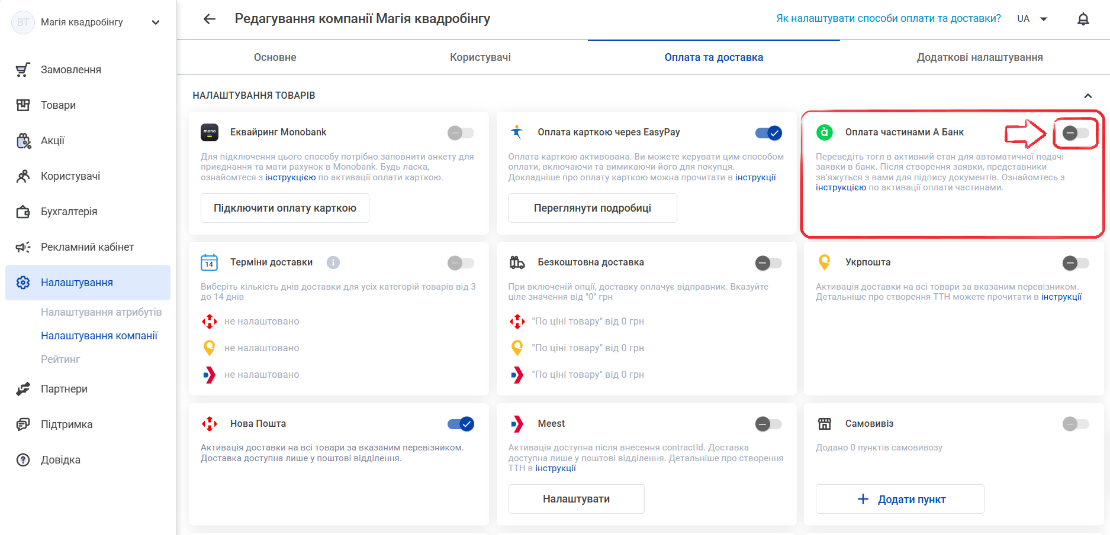Switch to the Користувачі tab

pyautogui.click(x=480, y=57)
